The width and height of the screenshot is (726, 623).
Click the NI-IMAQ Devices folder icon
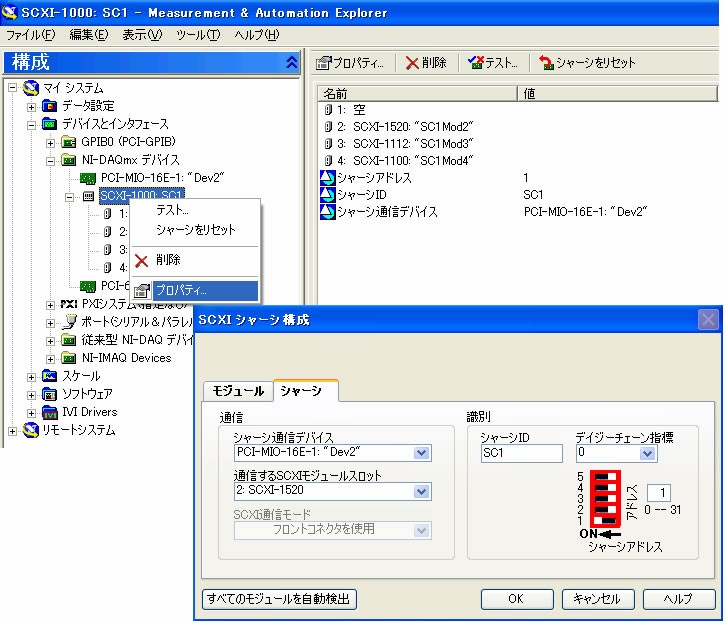[69, 358]
